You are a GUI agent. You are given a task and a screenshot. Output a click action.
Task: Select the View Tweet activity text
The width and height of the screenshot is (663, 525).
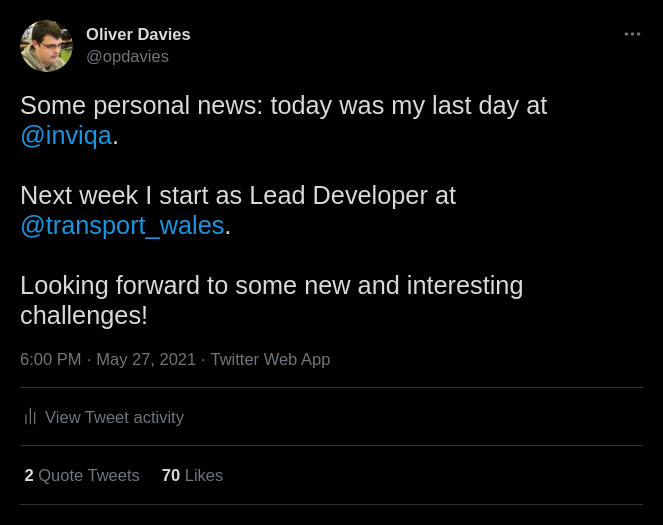114,417
